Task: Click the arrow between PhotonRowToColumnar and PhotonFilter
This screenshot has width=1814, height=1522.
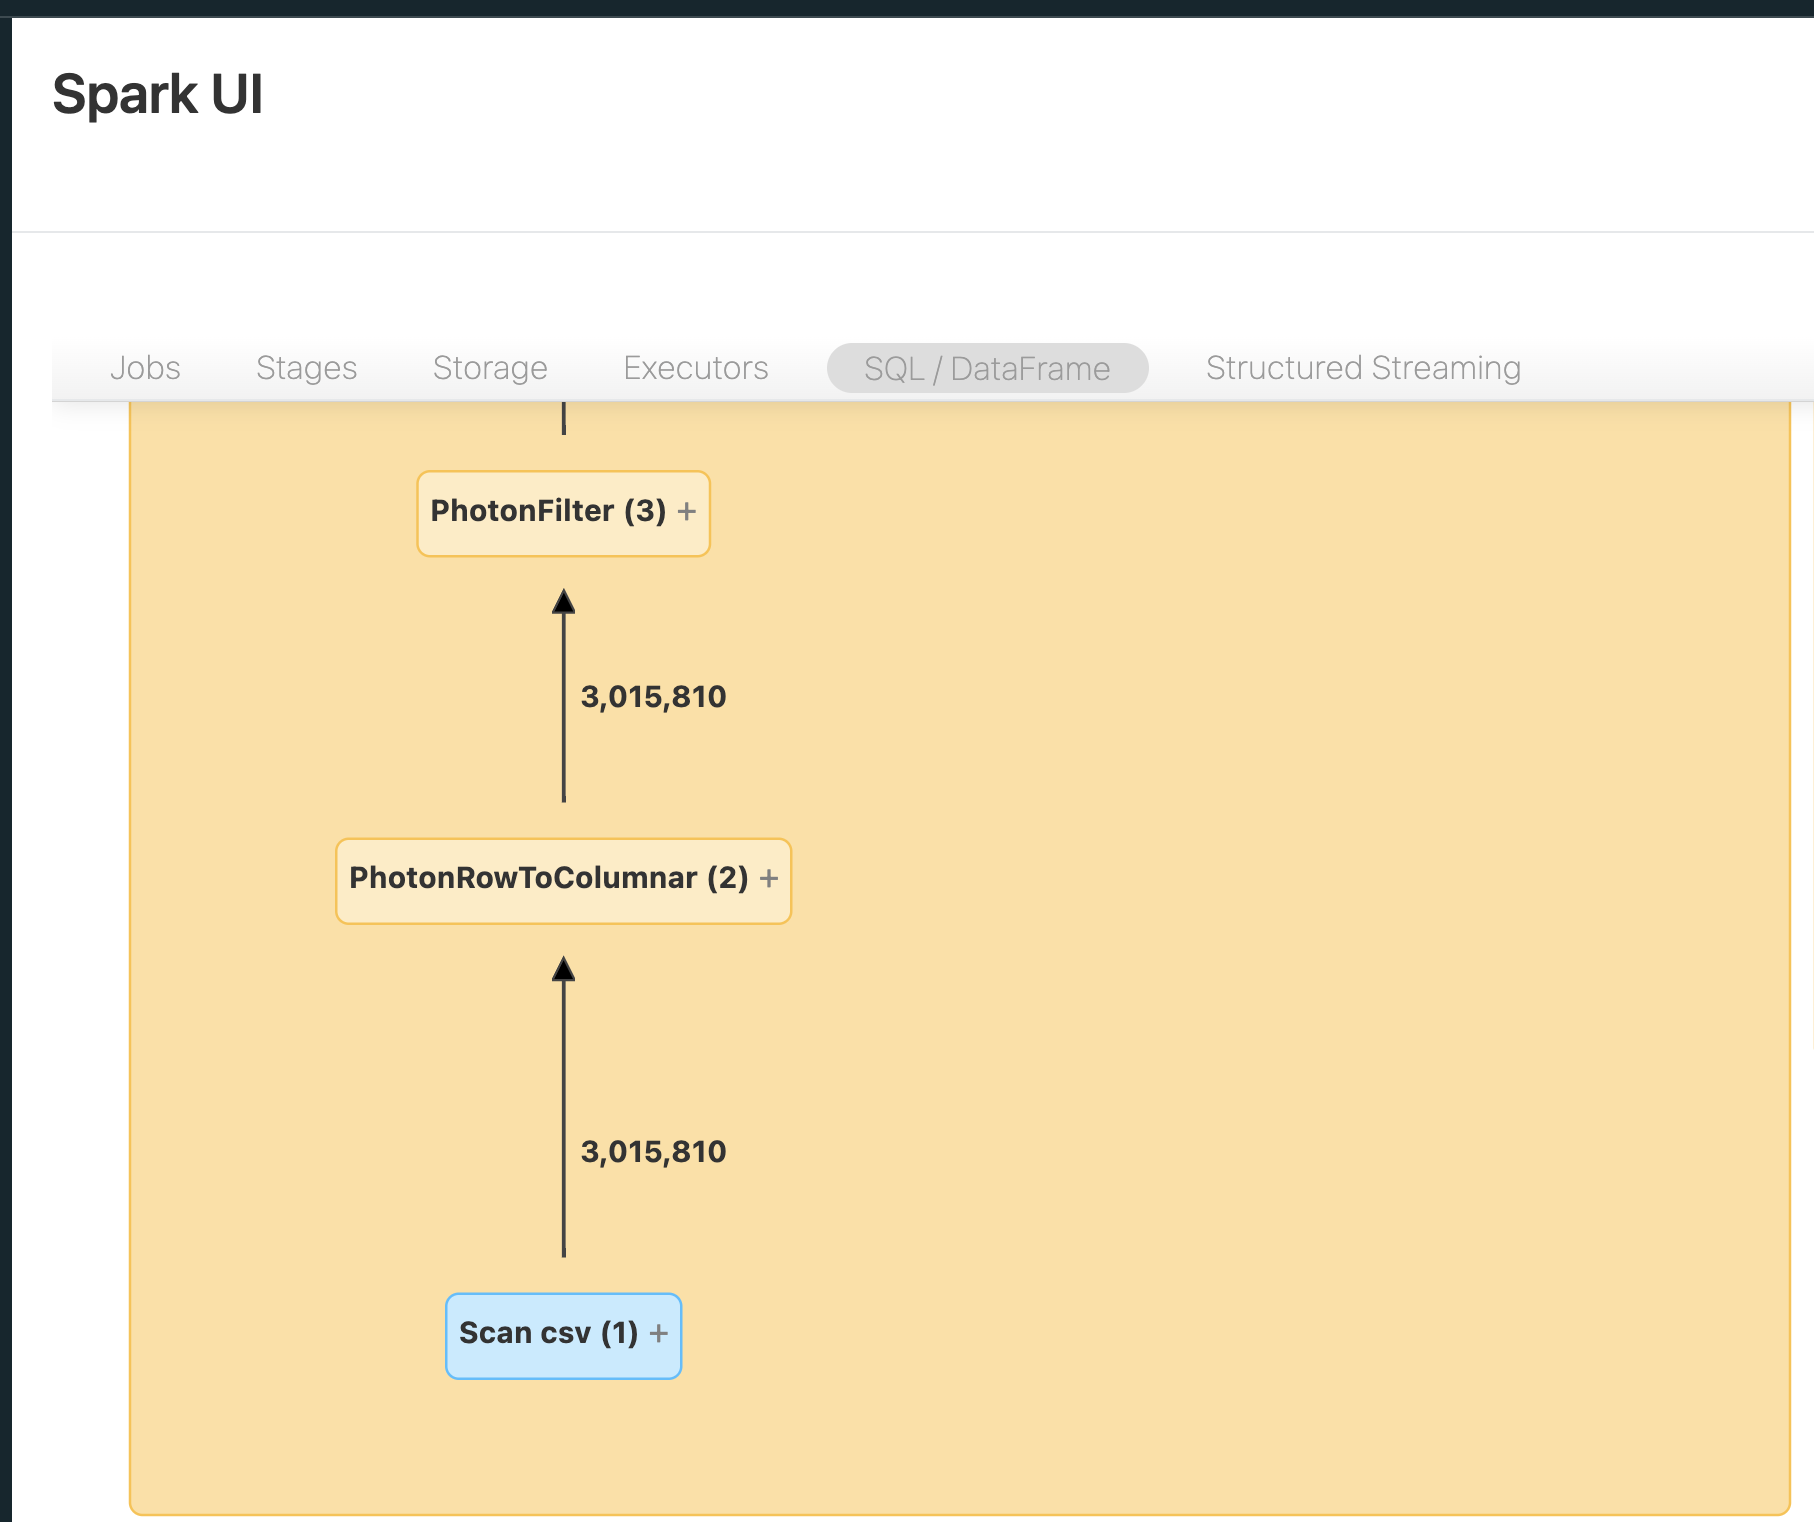Action: [564, 700]
